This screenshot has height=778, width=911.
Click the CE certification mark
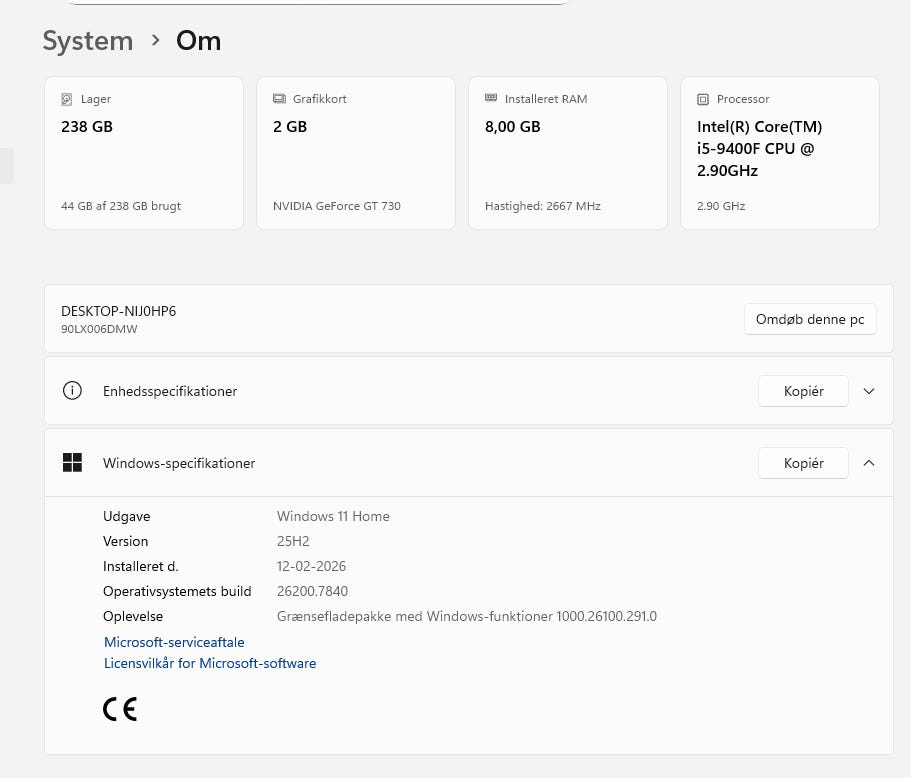tap(120, 709)
